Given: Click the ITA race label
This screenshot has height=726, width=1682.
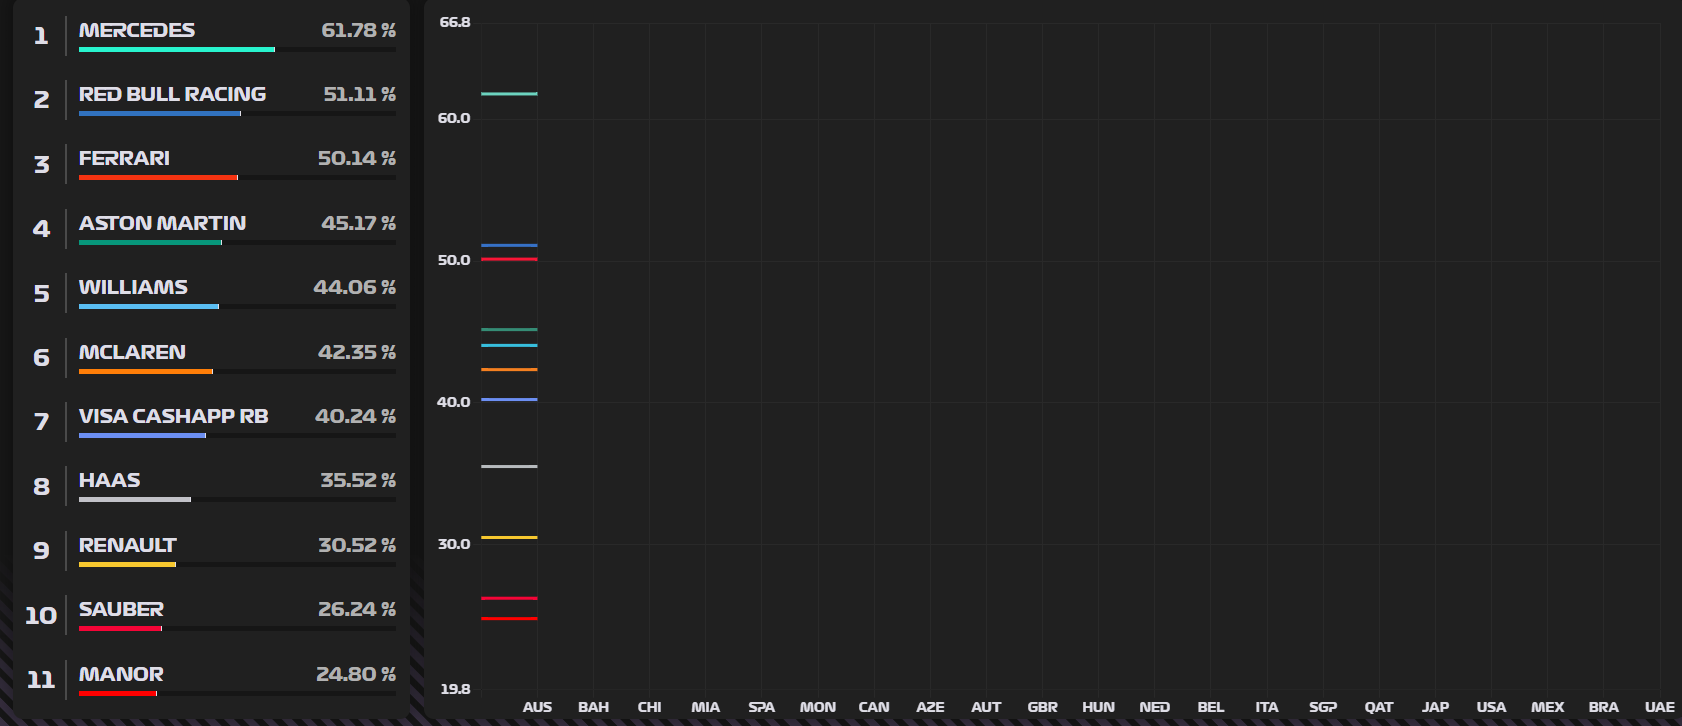Looking at the screenshot, I should tap(1266, 707).
